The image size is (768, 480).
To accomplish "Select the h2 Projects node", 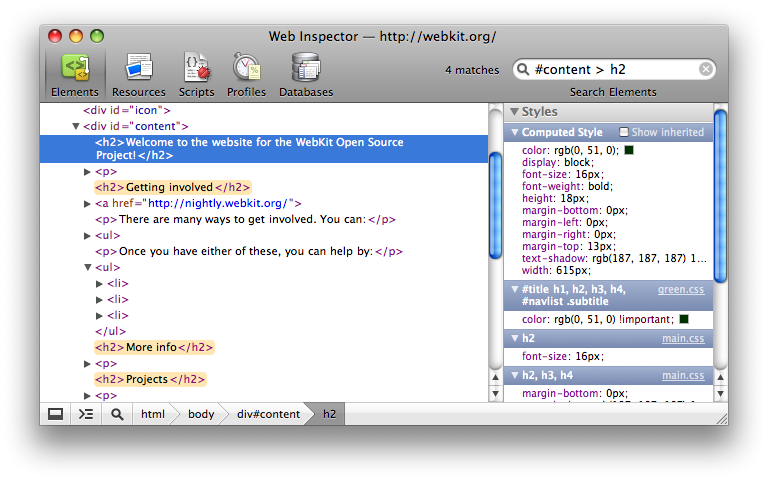I will [150, 379].
